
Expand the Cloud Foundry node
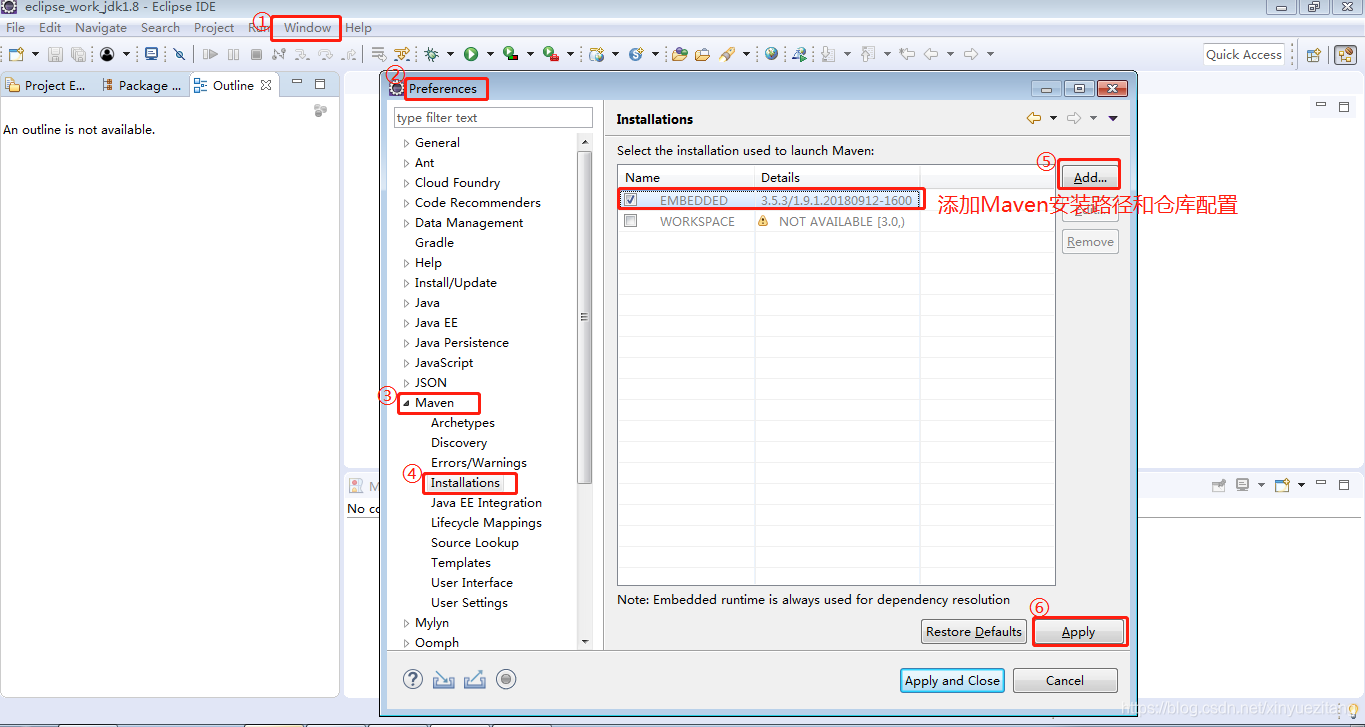point(406,183)
